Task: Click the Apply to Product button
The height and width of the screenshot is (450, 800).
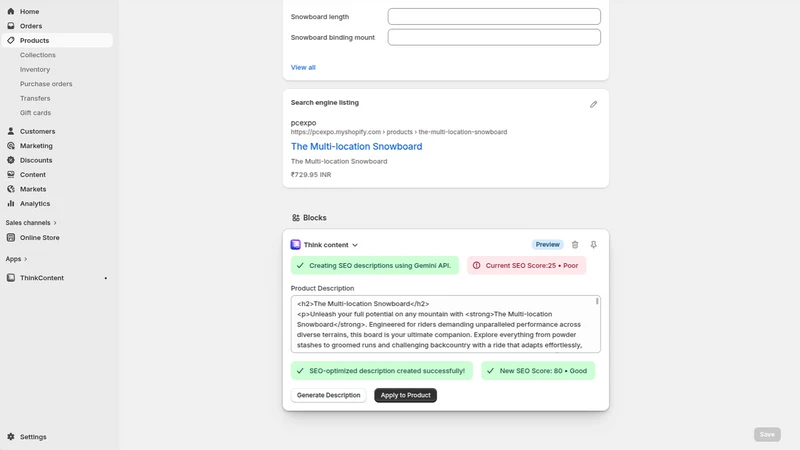Action: point(406,395)
